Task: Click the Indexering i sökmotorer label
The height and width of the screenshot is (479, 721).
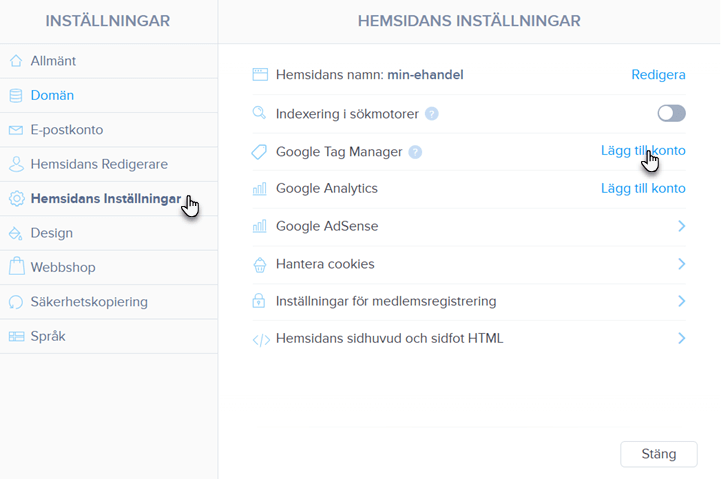Action: pos(347,114)
